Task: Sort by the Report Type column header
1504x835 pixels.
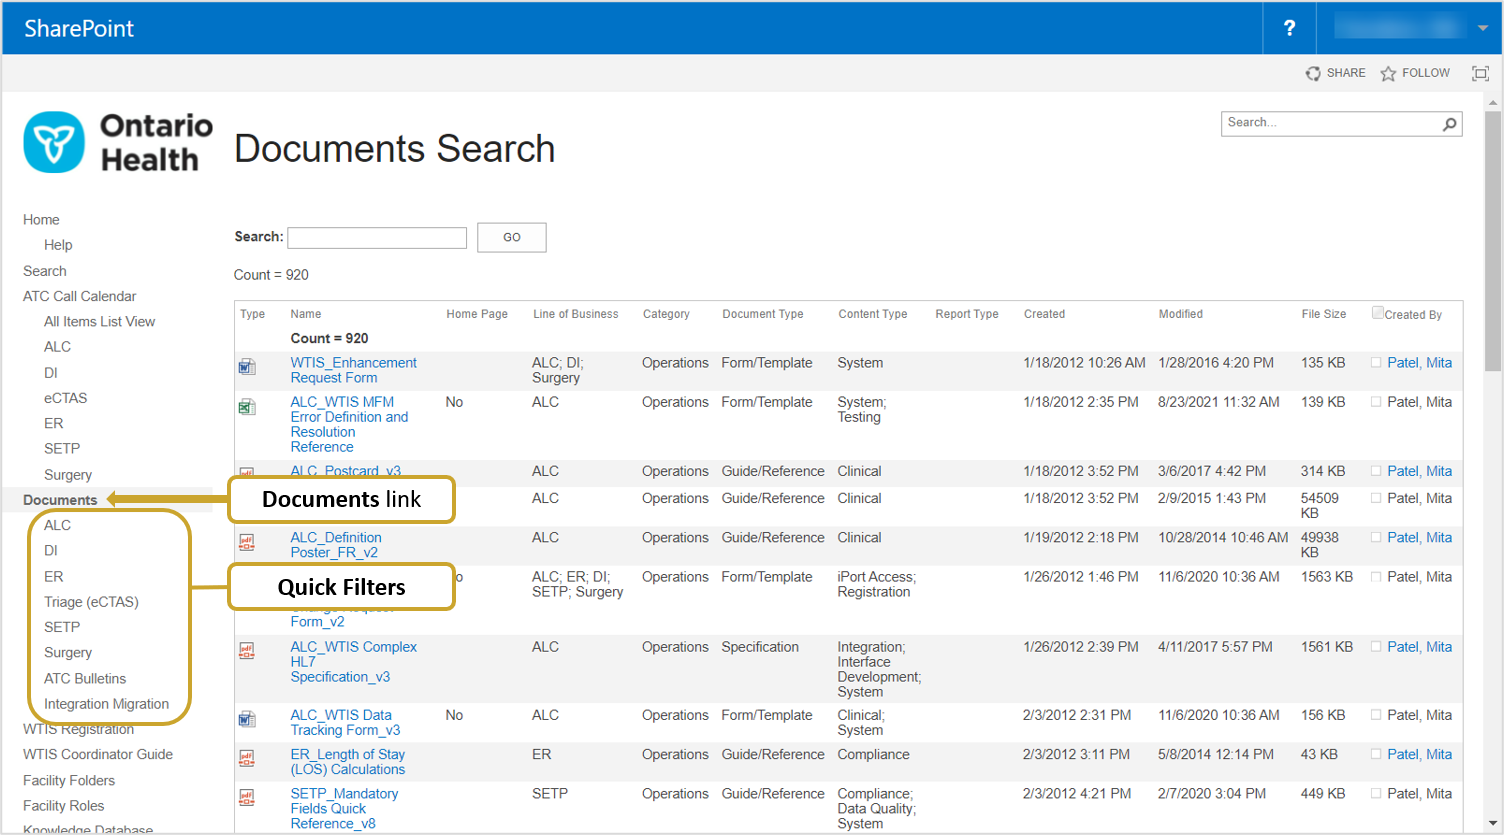Action: pos(967,314)
